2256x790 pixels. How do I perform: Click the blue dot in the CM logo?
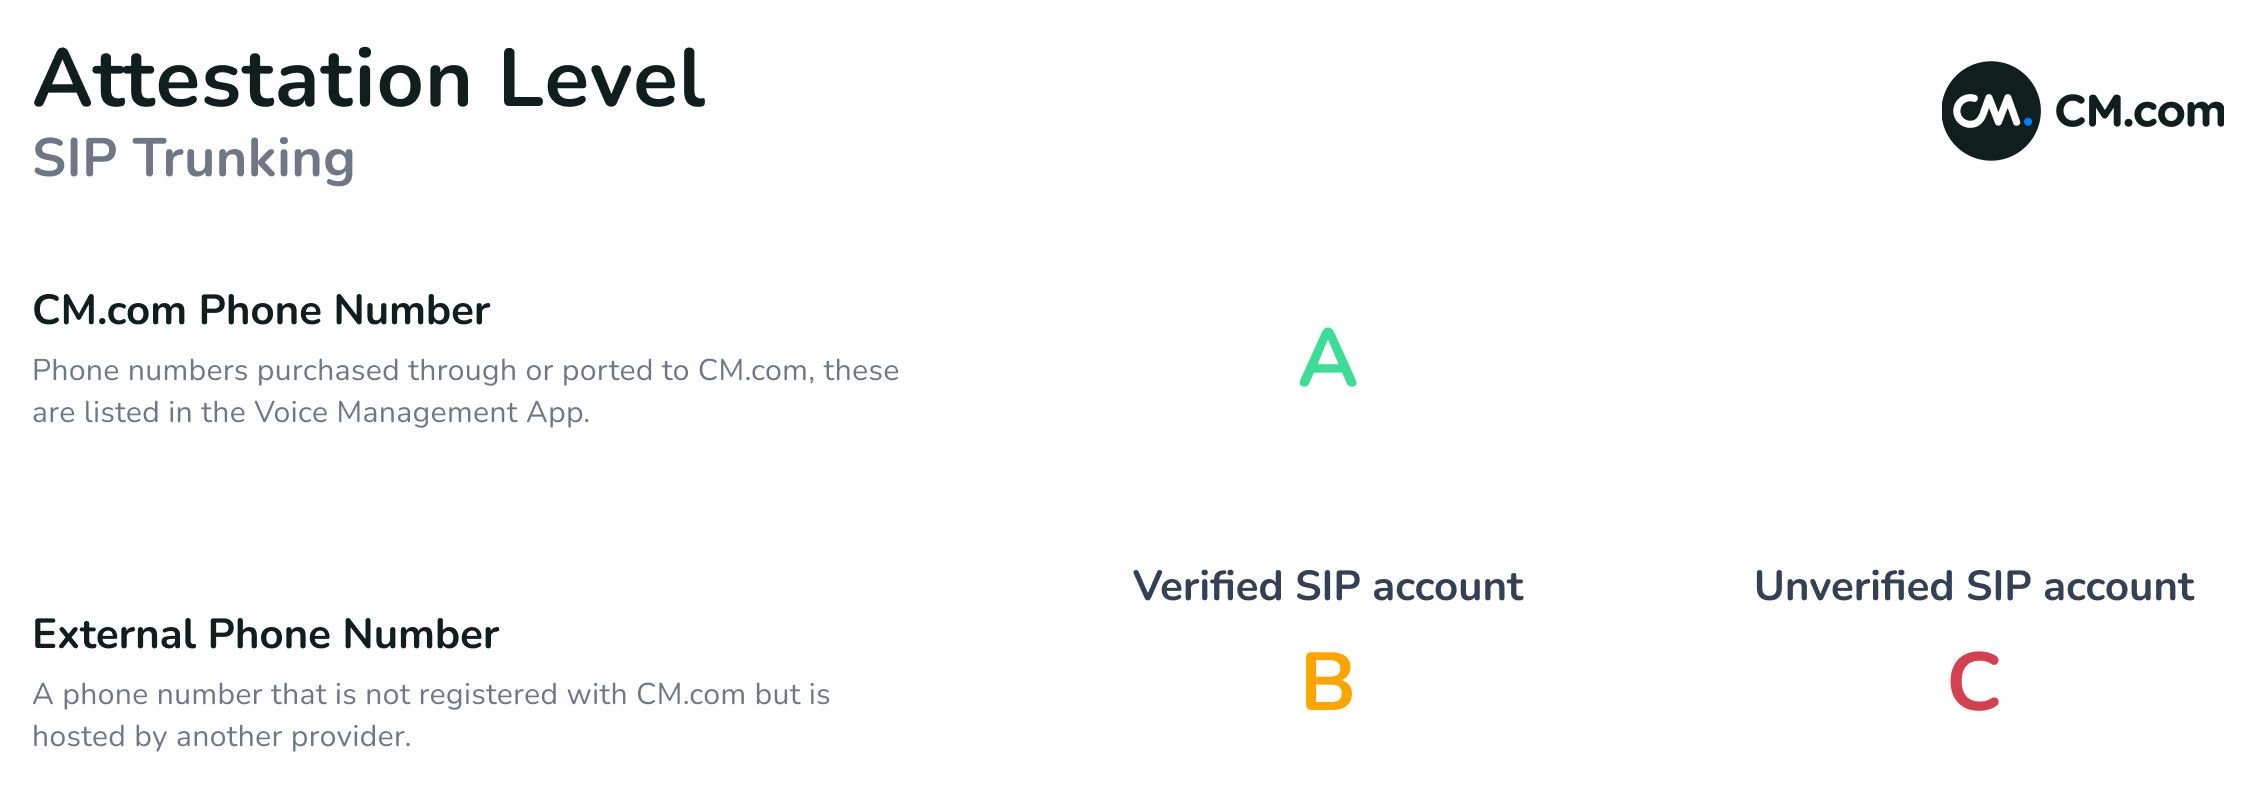(2027, 123)
